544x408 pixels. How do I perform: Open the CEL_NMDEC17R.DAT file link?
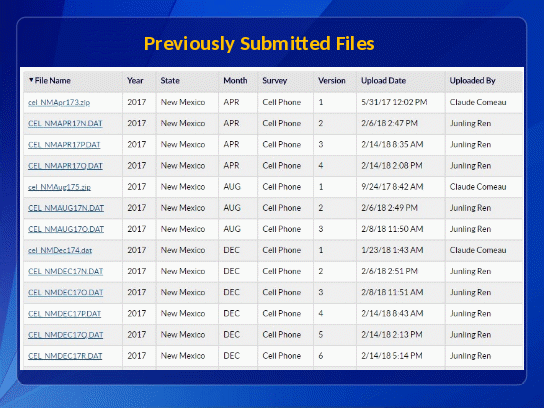(x=65, y=356)
